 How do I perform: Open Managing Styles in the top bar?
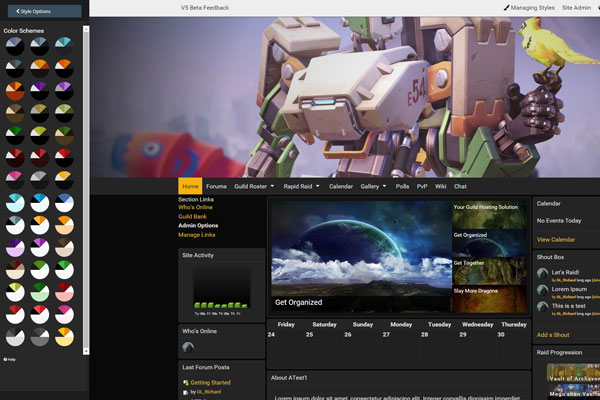point(532,7)
